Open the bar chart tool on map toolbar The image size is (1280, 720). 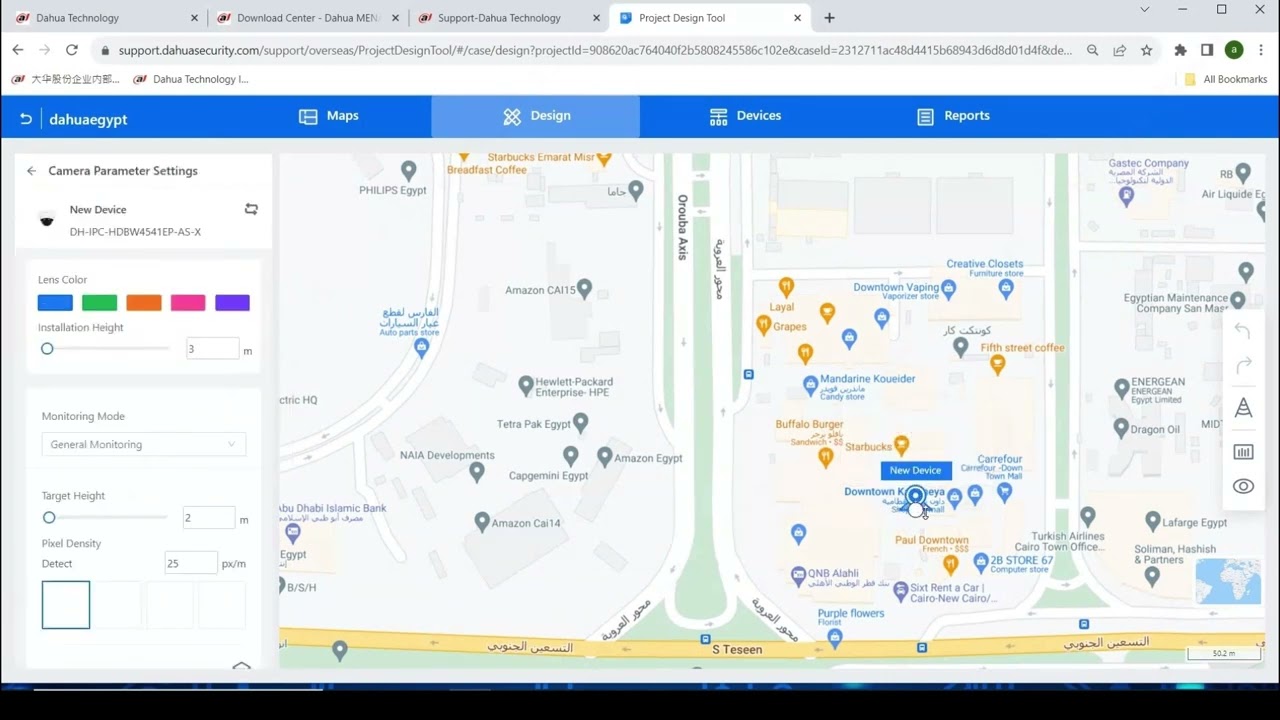tap(1243, 452)
